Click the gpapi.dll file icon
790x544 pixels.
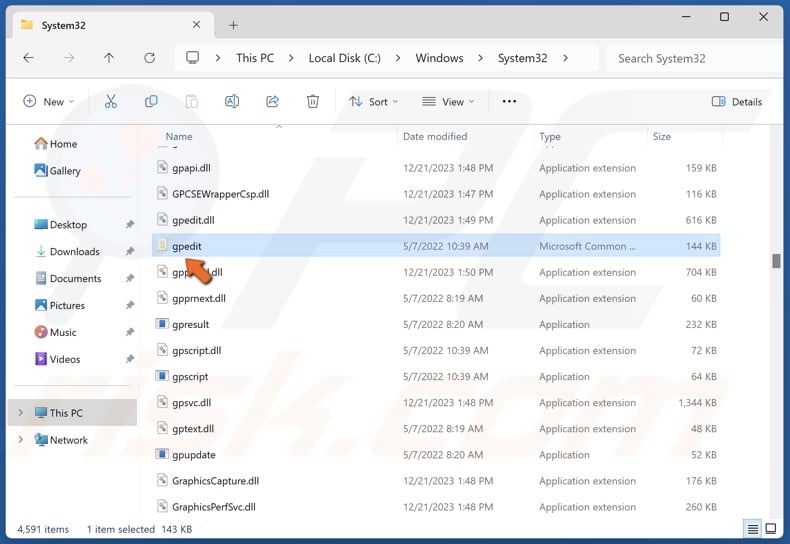pyautogui.click(x=162, y=167)
